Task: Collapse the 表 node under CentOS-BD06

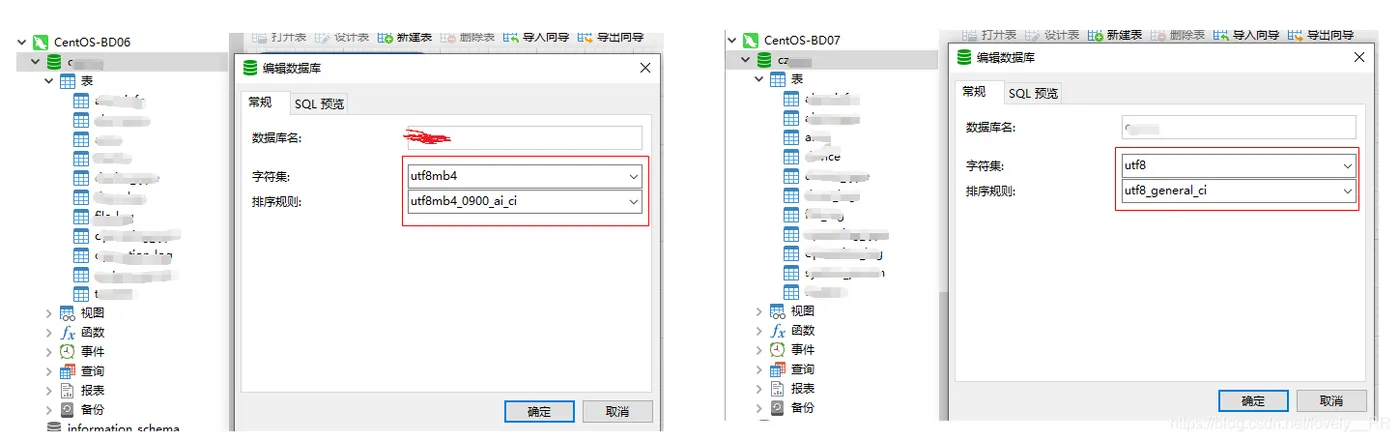Action: coord(49,80)
